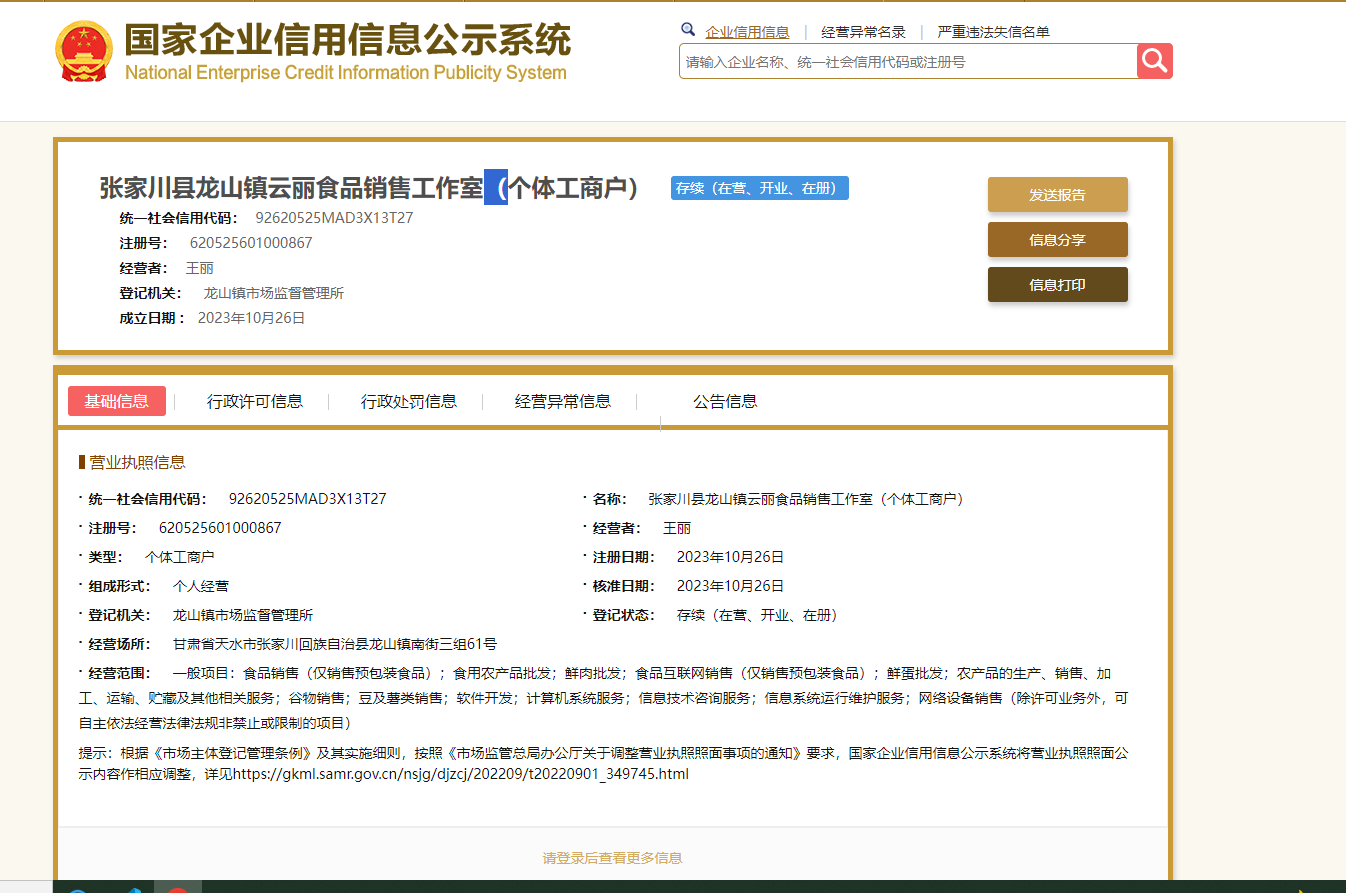Click the header establishment date 2023年10月26日

click(x=251, y=318)
